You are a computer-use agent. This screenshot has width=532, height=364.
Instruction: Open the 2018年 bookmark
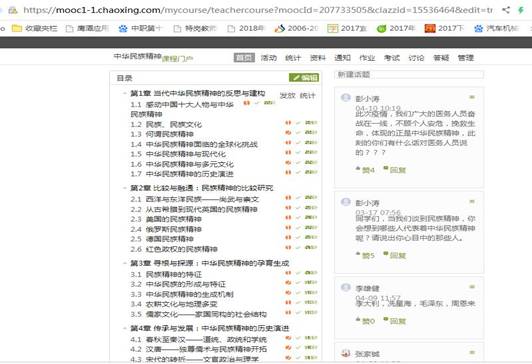(x=246, y=28)
